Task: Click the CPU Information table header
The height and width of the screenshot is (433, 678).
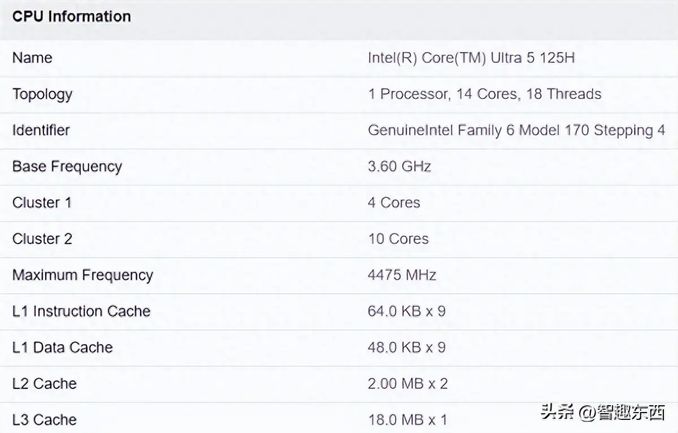Action: (71, 17)
